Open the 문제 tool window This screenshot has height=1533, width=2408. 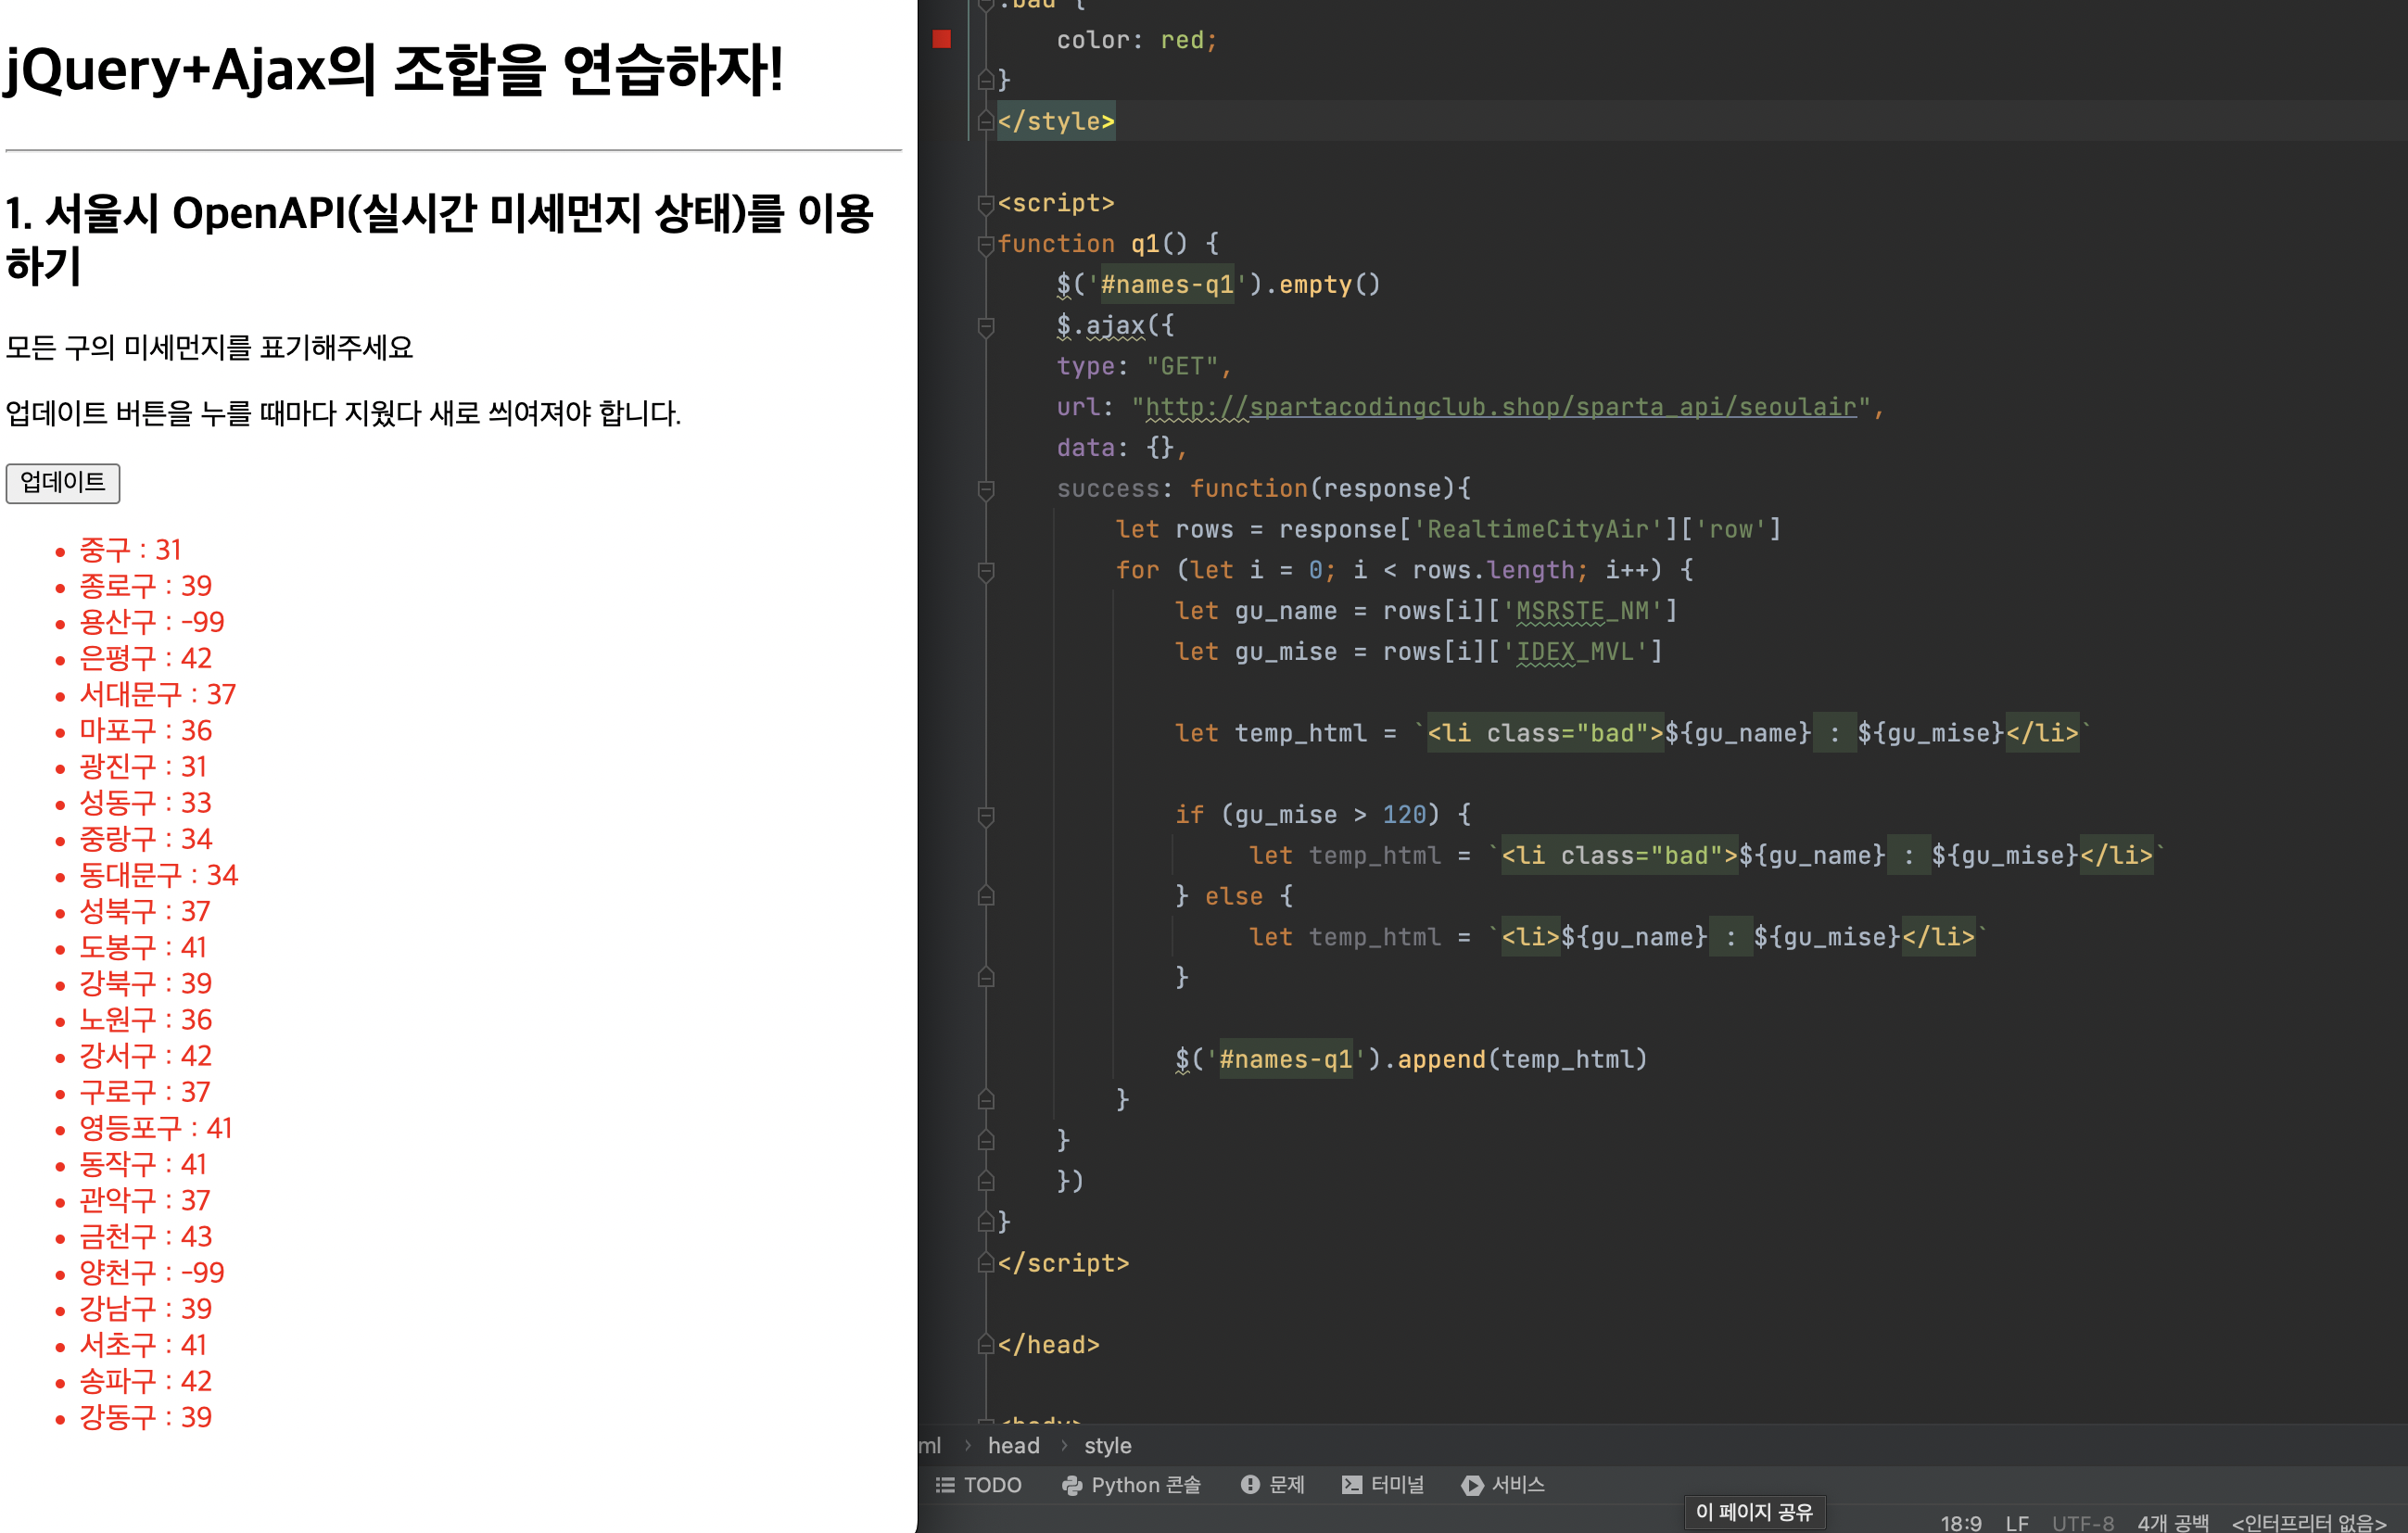tap(1272, 1485)
